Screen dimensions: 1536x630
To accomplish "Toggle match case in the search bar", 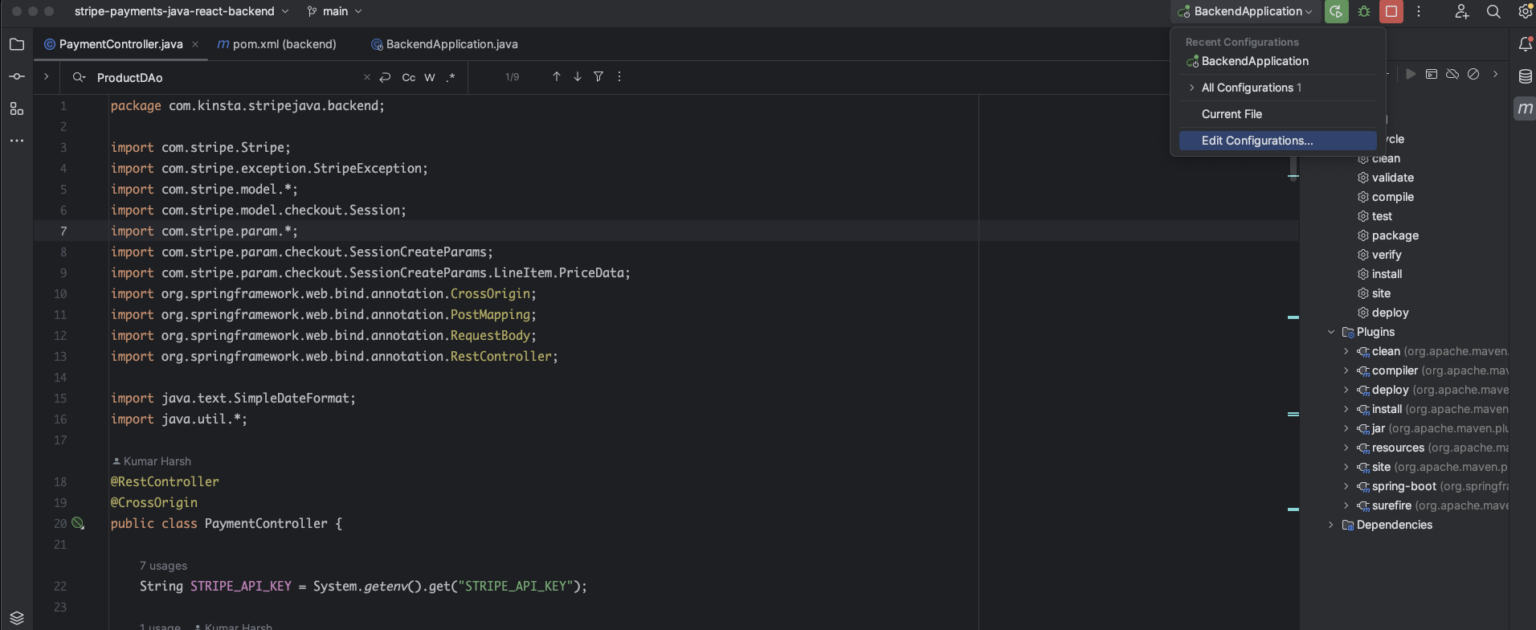I will [x=407, y=77].
